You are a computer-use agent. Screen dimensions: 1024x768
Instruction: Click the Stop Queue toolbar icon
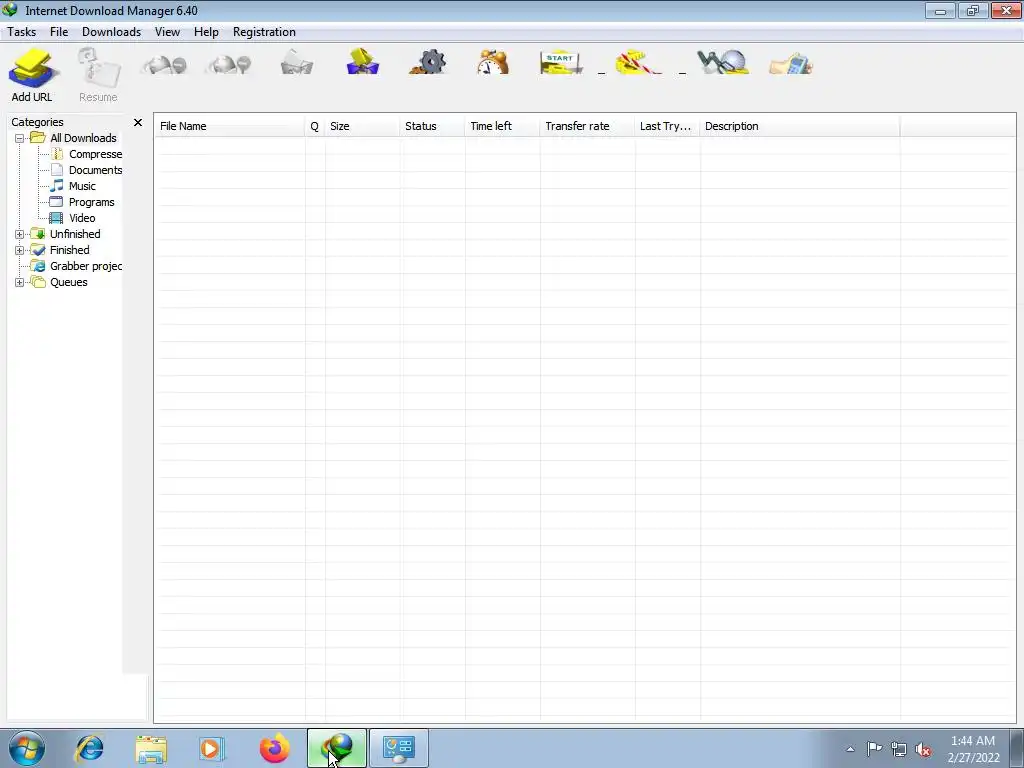tap(638, 63)
